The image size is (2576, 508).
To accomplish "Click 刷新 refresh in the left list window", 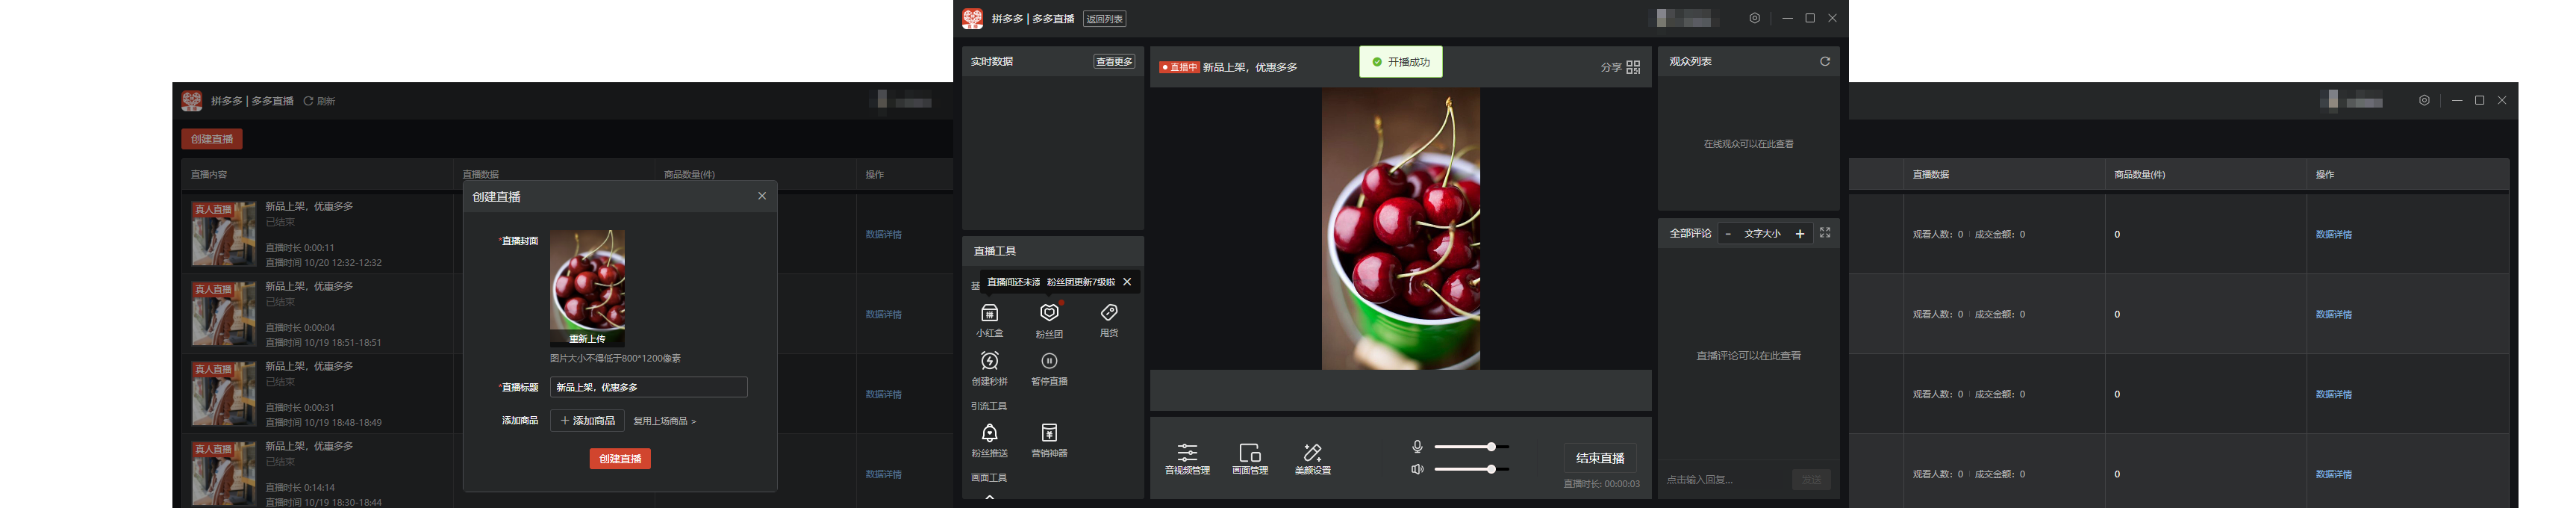I will pyautogui.click(x=319, y=101).
